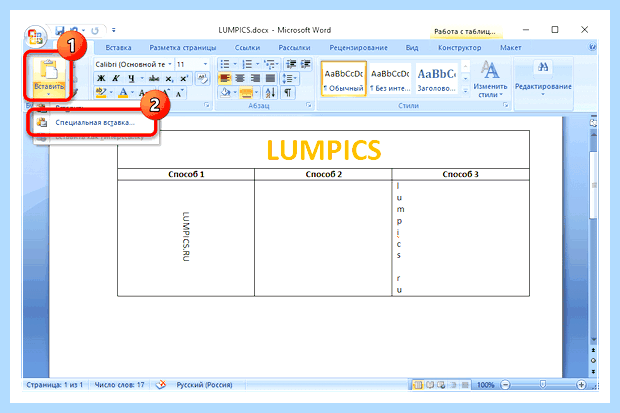This screenshot has height=413, width=620.
Task: Open the Редактирование group
Action: [543, 79]
